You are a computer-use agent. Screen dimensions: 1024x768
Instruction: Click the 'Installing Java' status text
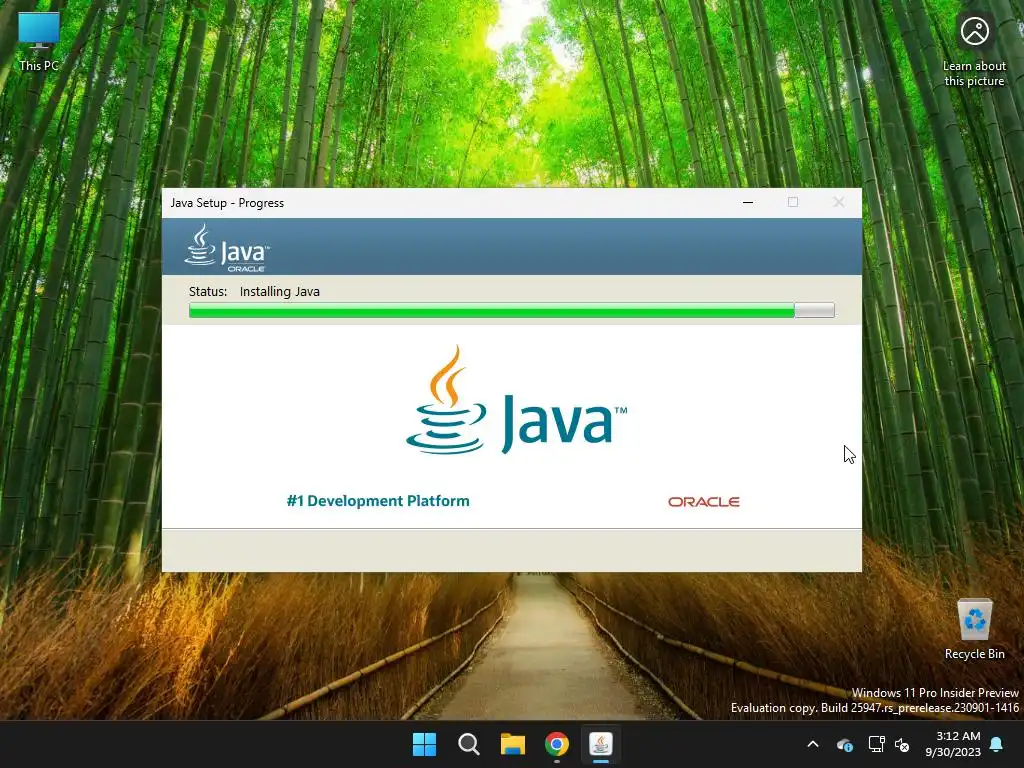pos(280,291)
